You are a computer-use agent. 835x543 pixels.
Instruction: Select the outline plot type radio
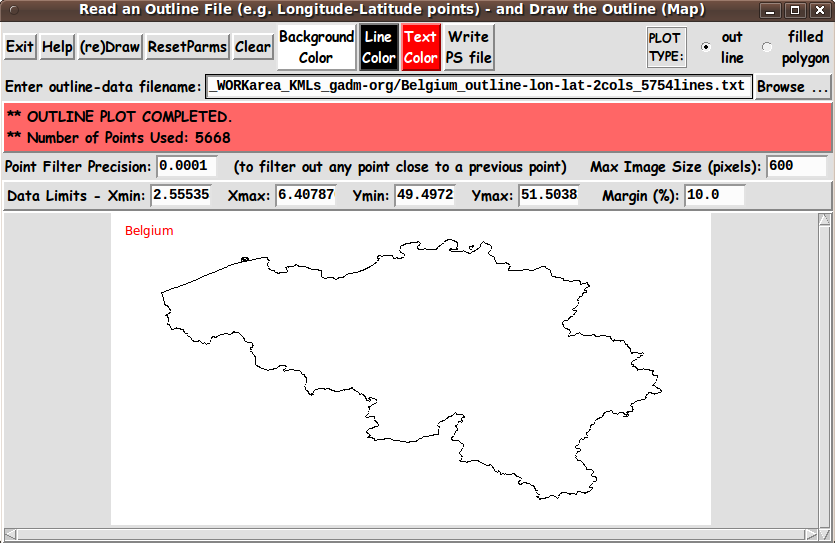point(706,47)
